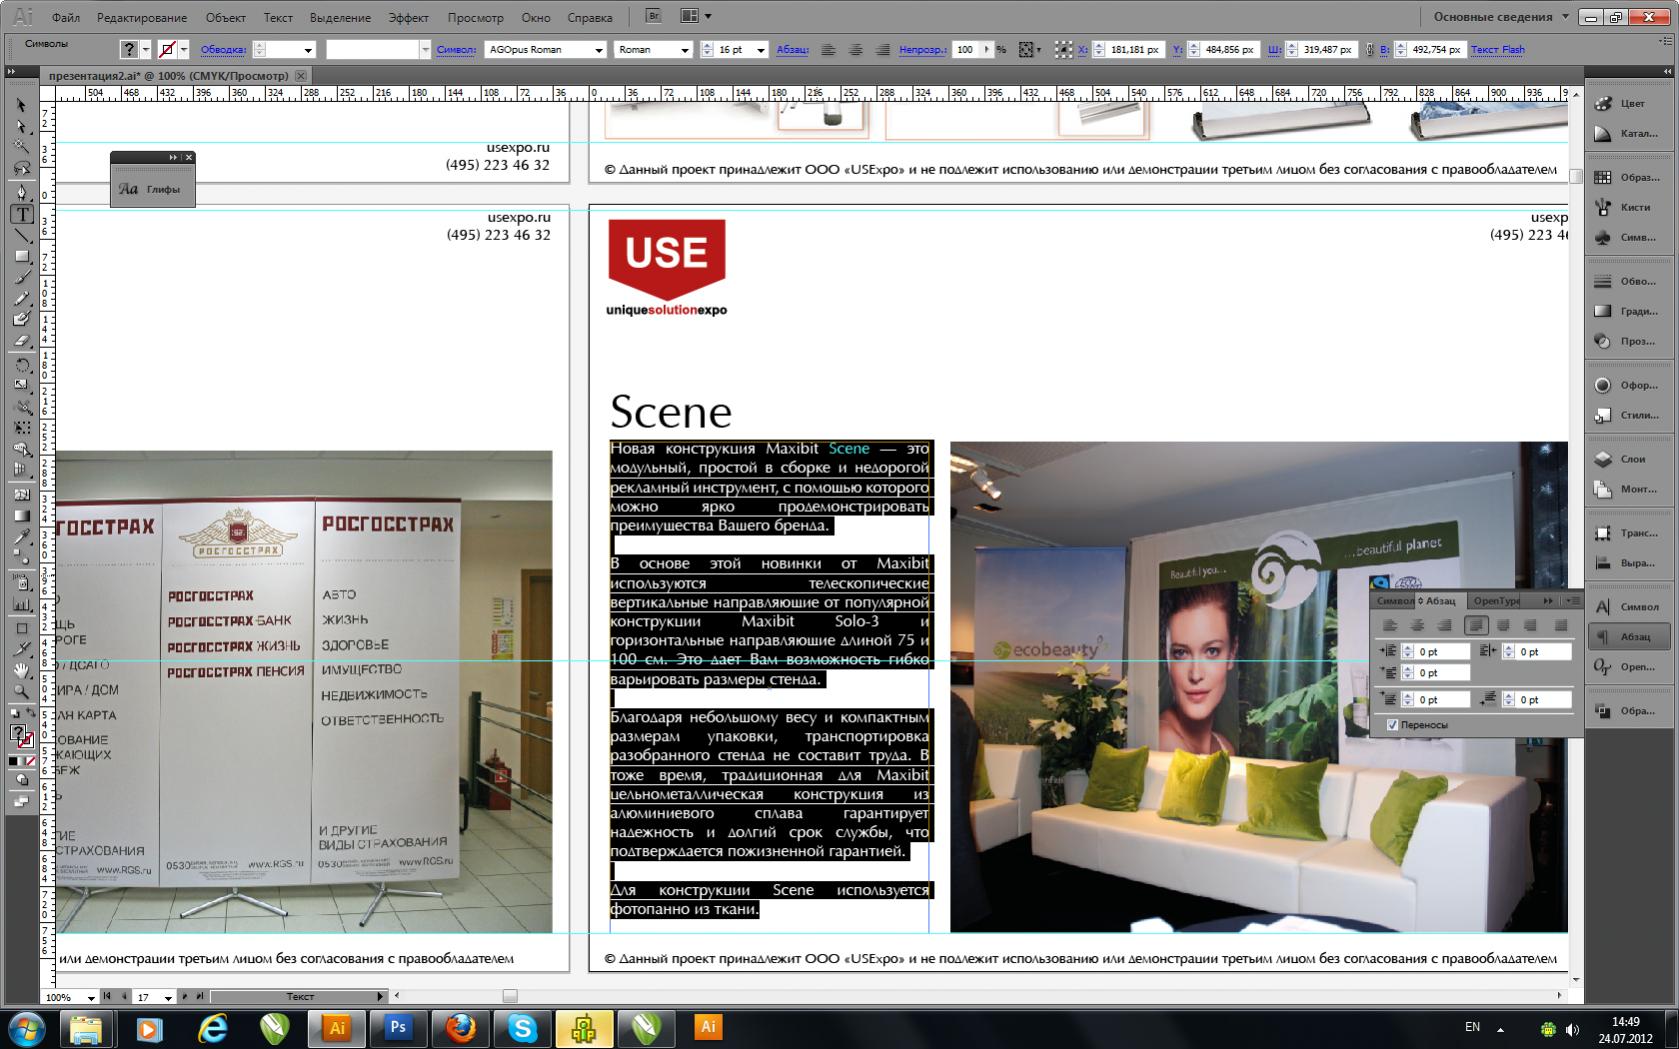Viewport: 1679px width, 1049px height.
Task: Click the Обводка stroke link
Action: (223, 49)
